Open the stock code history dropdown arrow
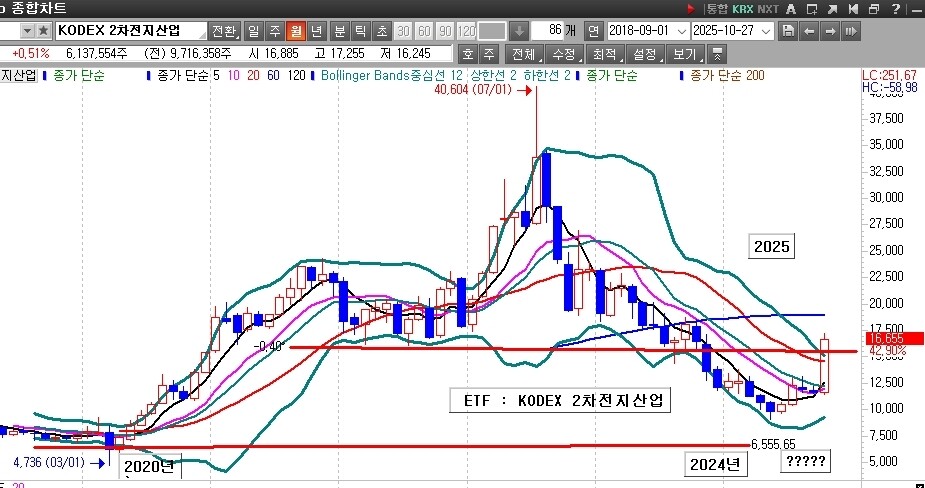925x488 pixels. (x=27, y=31)
